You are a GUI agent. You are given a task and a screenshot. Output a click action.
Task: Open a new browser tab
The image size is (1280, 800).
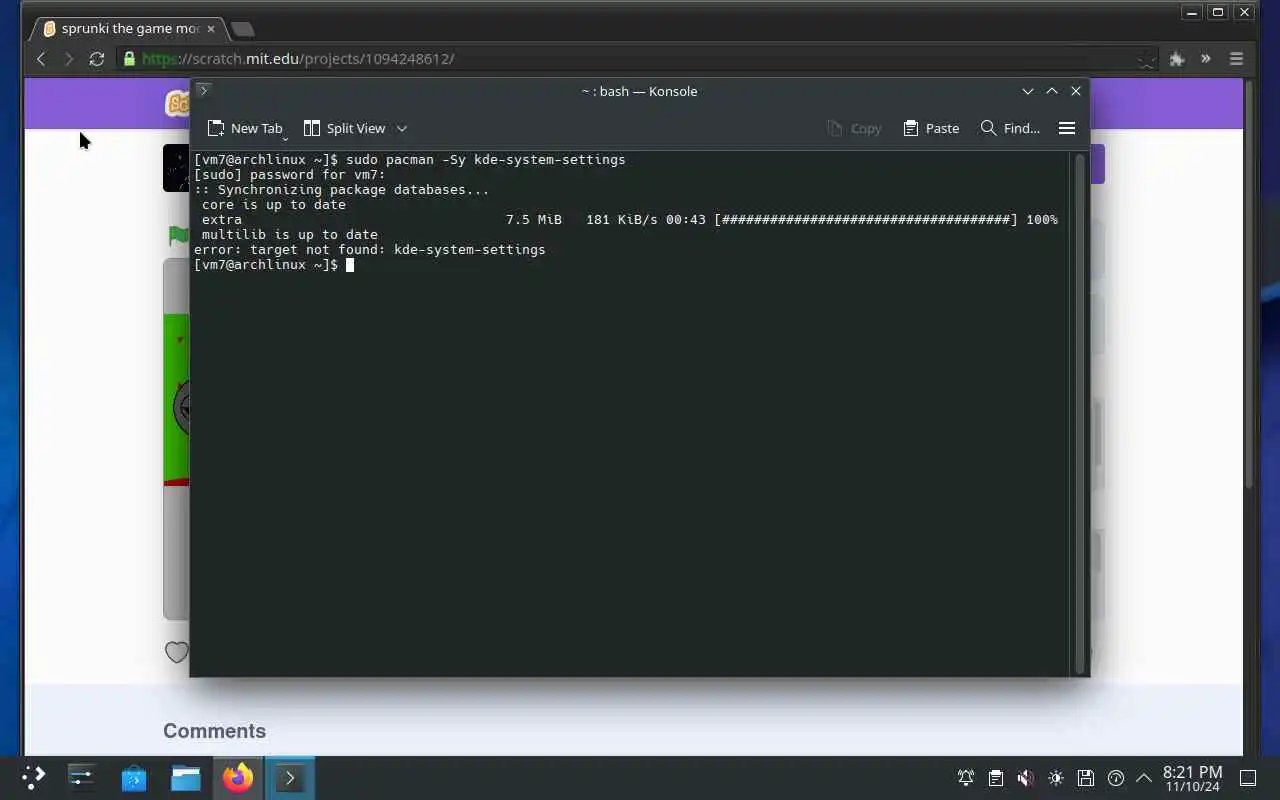click(243, 29)
